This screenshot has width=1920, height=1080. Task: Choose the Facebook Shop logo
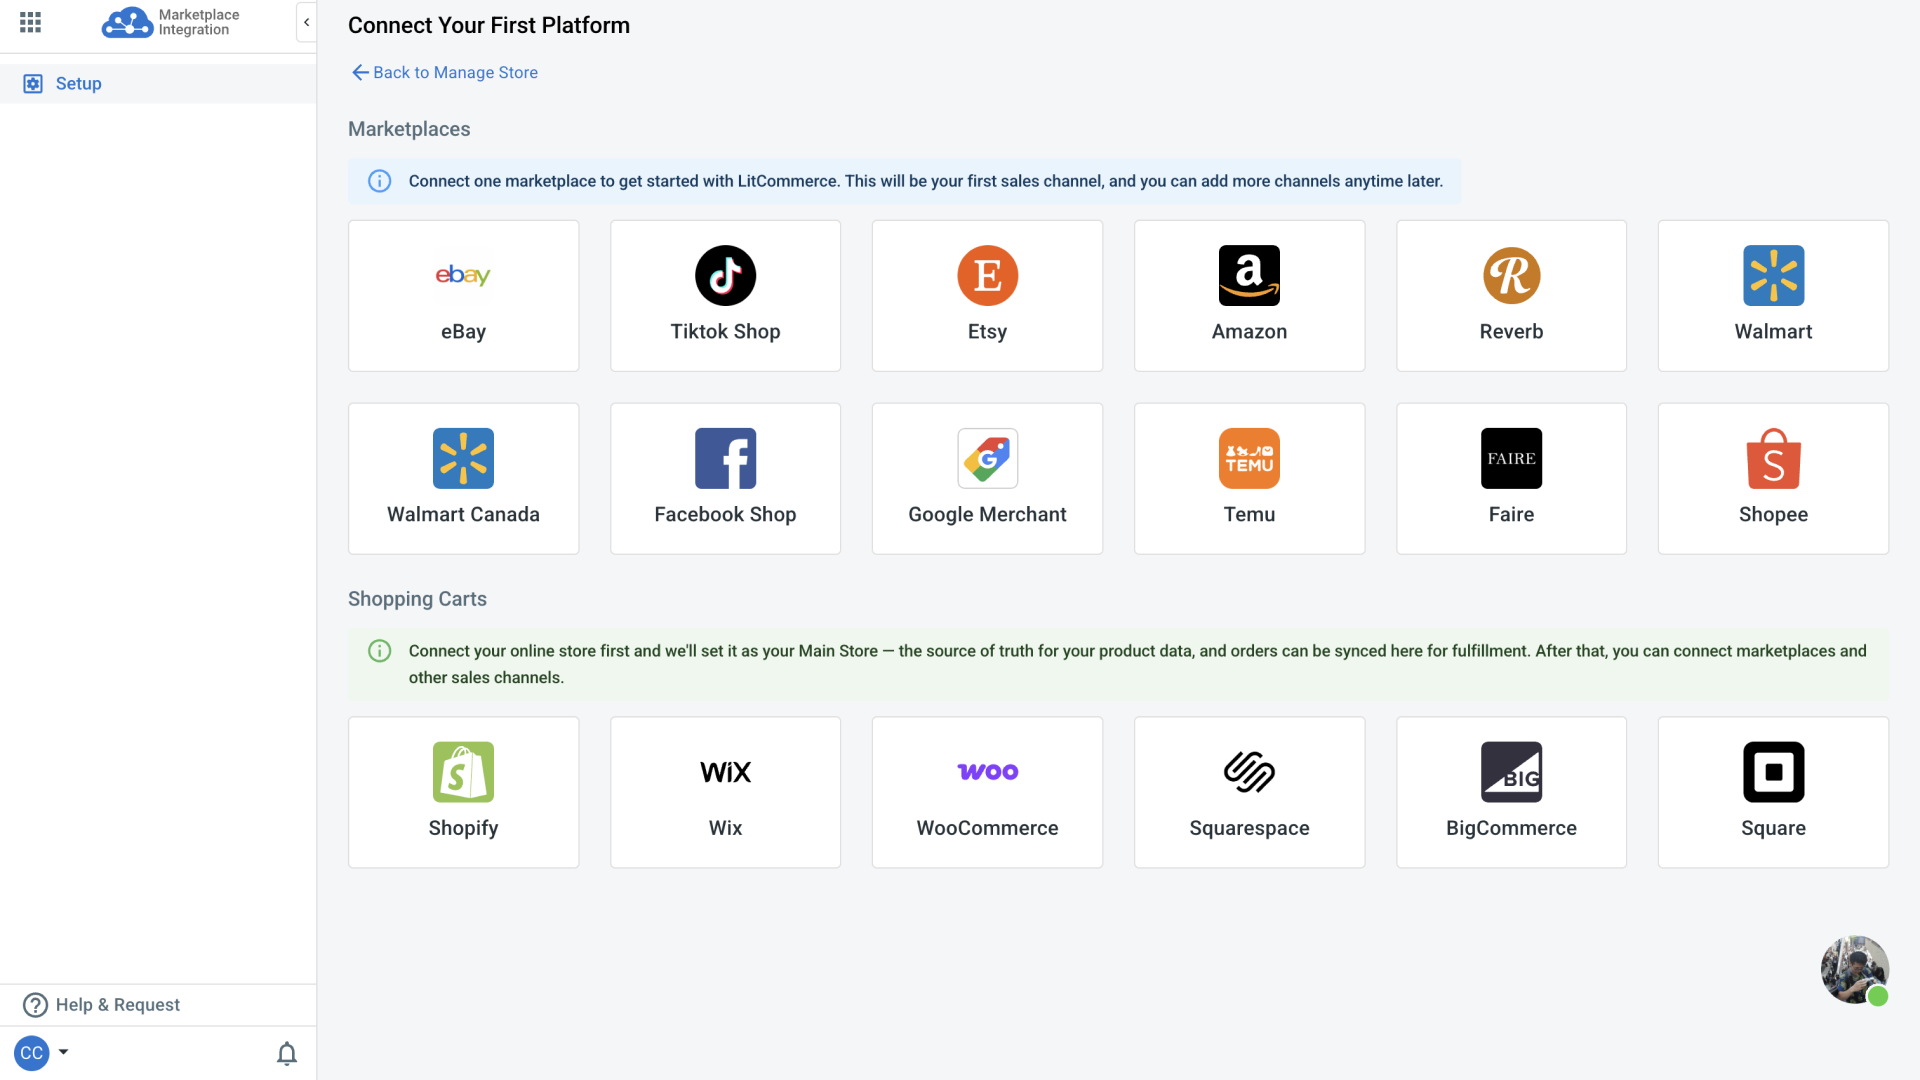pos(725,458)
